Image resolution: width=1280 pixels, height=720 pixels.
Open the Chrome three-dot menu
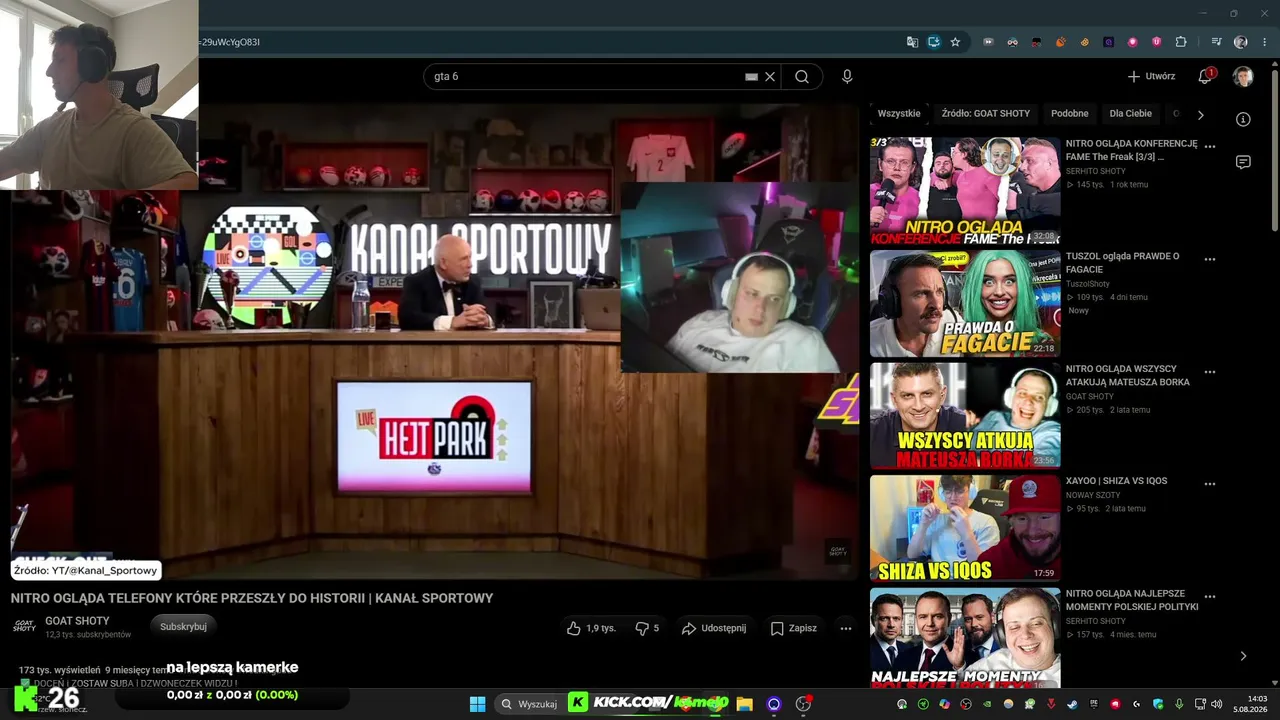tap(1265, 42)
